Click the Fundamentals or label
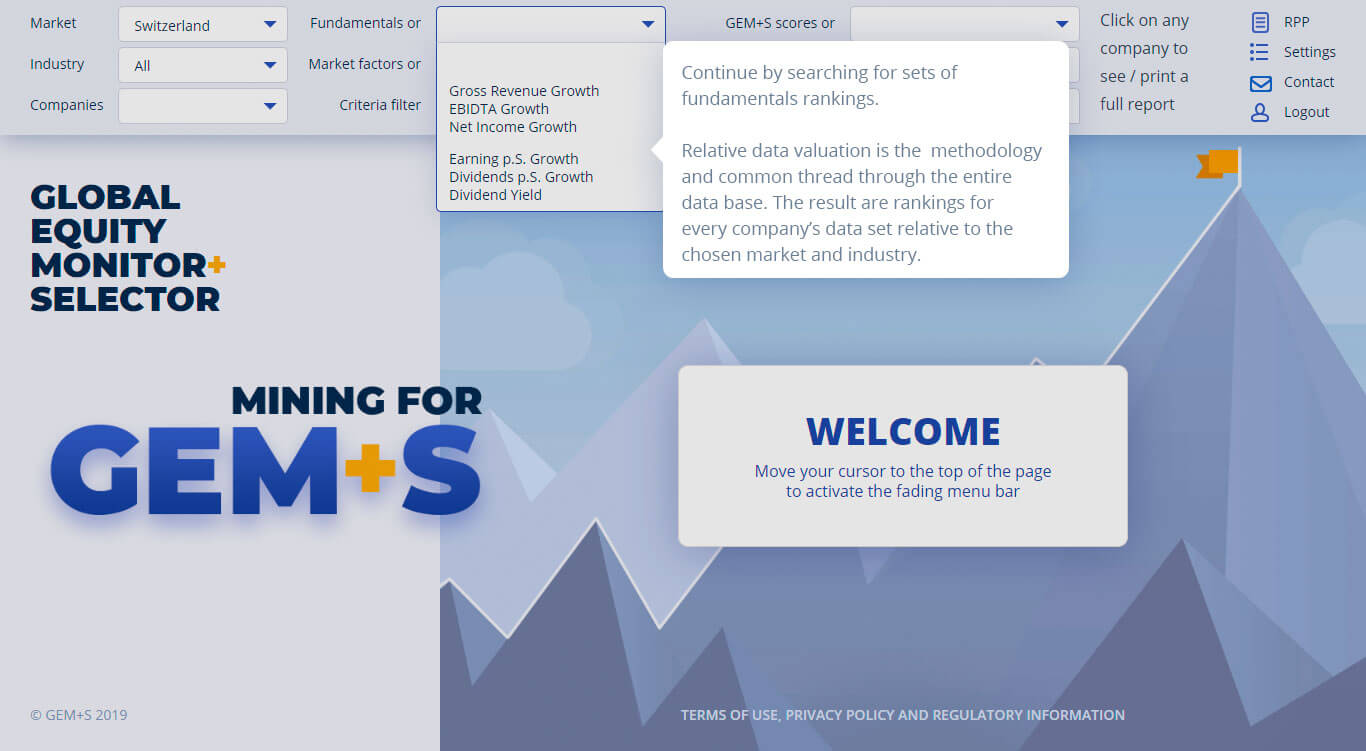The width and height of the screenshot is (1366, 751). click(365, 23)
